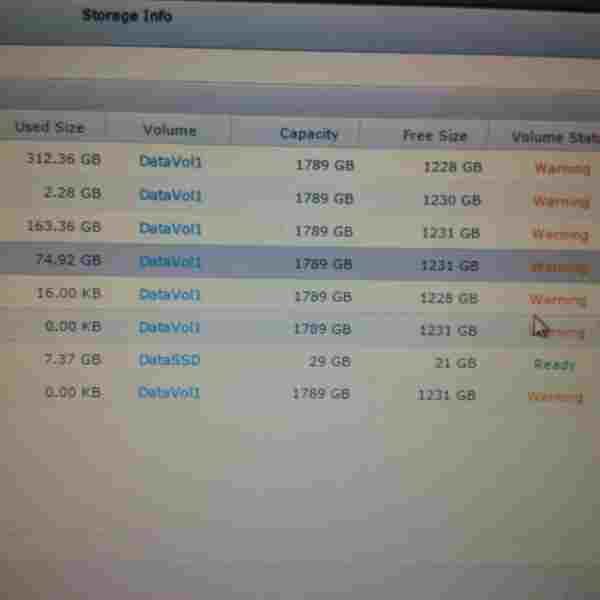Viewport: 600px width, 600px height.
Task: Sort by the Used Size column header
Action: (x=50, y=128)
